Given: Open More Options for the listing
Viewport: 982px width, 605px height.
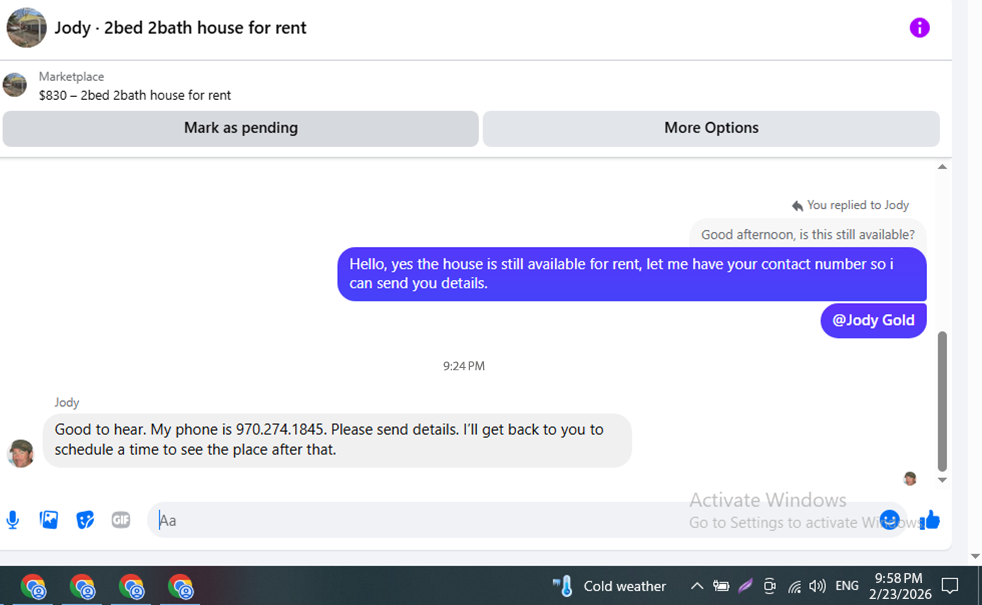Looking at the screenshot, I should point(711,128).
